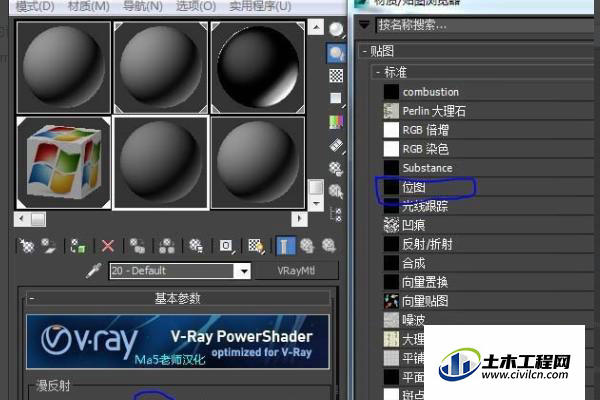Viewport: 600px width, 400px height.
Task: Collapse the 标准 group in browser
Action: click(x=484, y=72)
